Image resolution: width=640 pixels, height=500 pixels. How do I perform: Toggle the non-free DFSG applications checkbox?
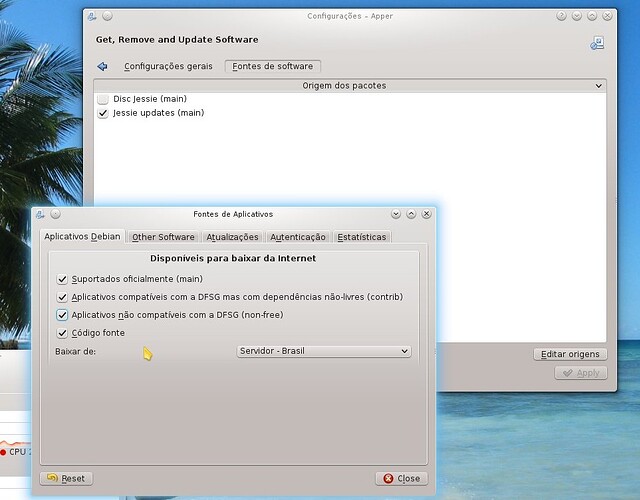pos(63,315)
